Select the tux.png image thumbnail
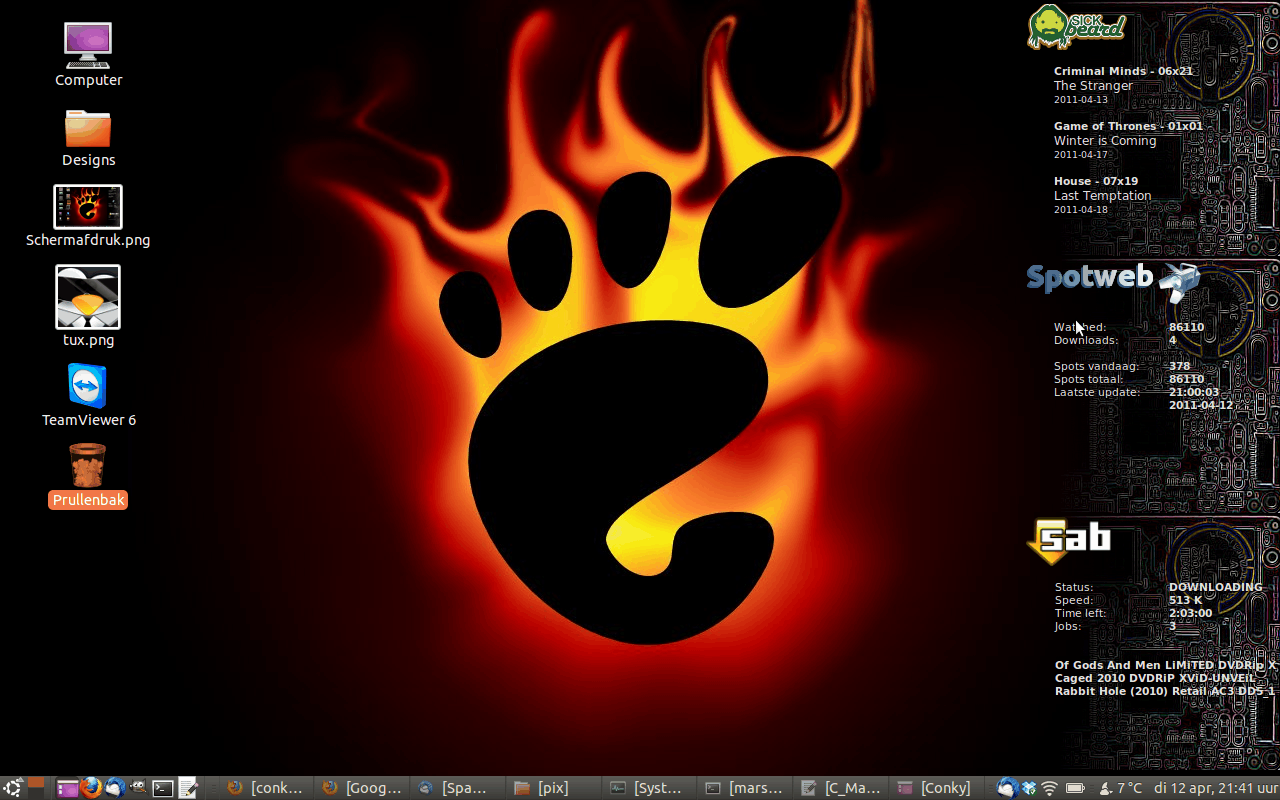This screenshot has height=800, width=1280. pyautogui.click(x=88, y=297)
